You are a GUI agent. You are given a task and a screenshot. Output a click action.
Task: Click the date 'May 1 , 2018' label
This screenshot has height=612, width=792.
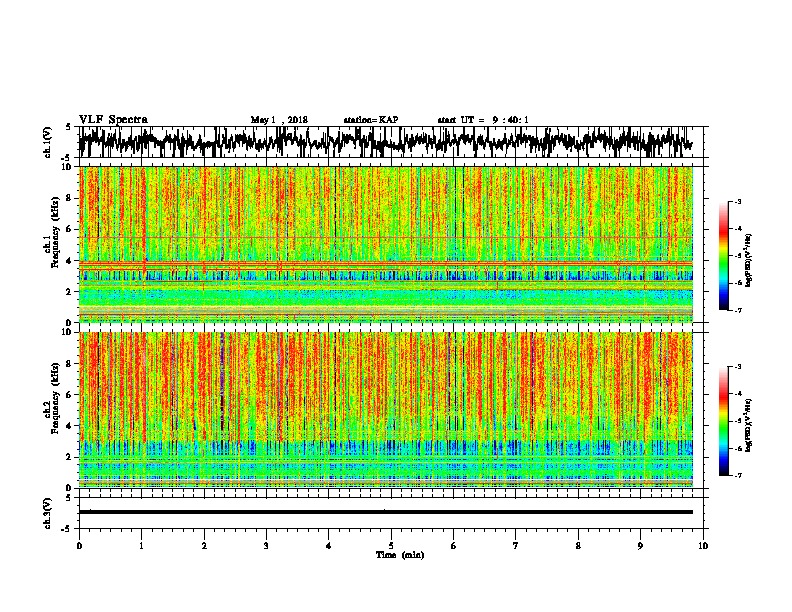pos(279,120)
